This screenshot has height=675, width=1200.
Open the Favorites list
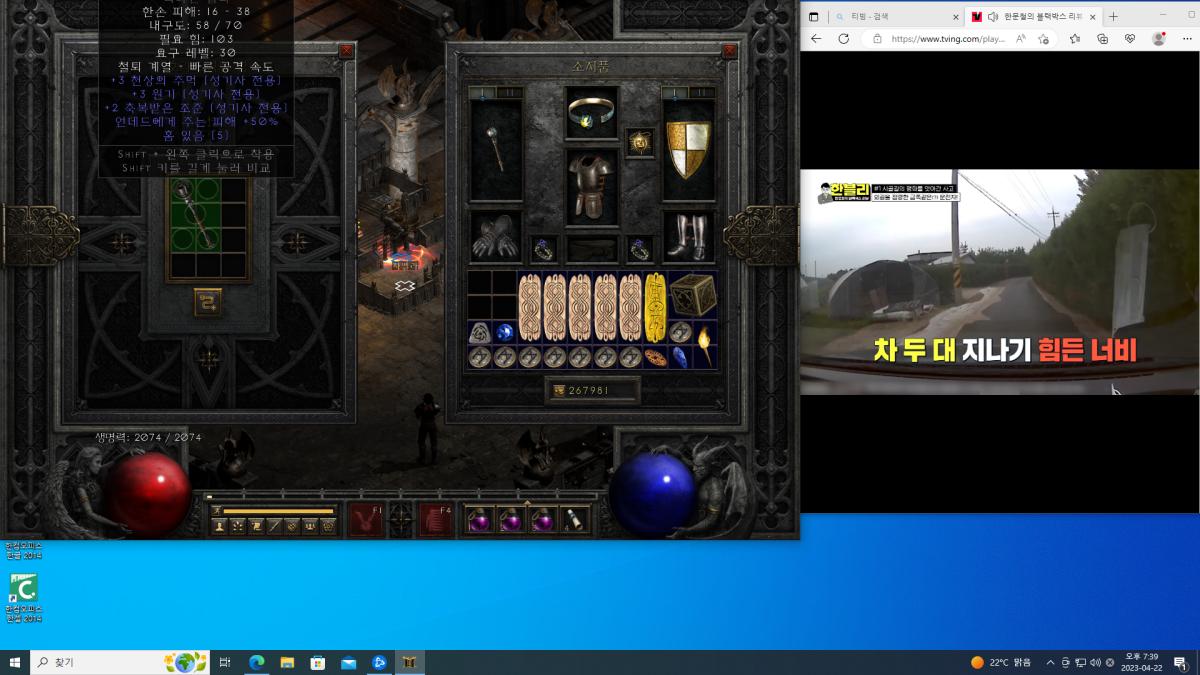[x=1074, y=39]
